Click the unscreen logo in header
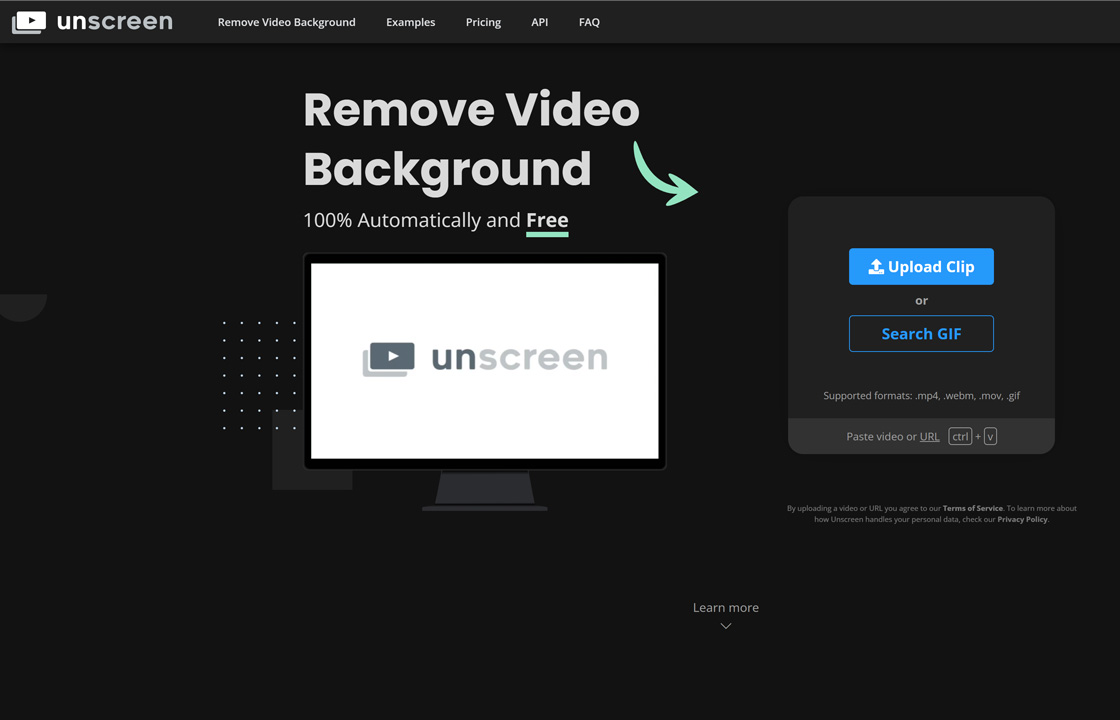The image size is (1120, 720). tap(92, 21)
